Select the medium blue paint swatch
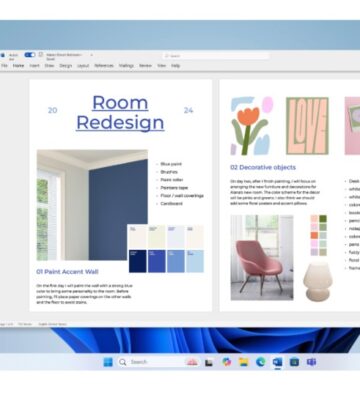 [176, 262]
